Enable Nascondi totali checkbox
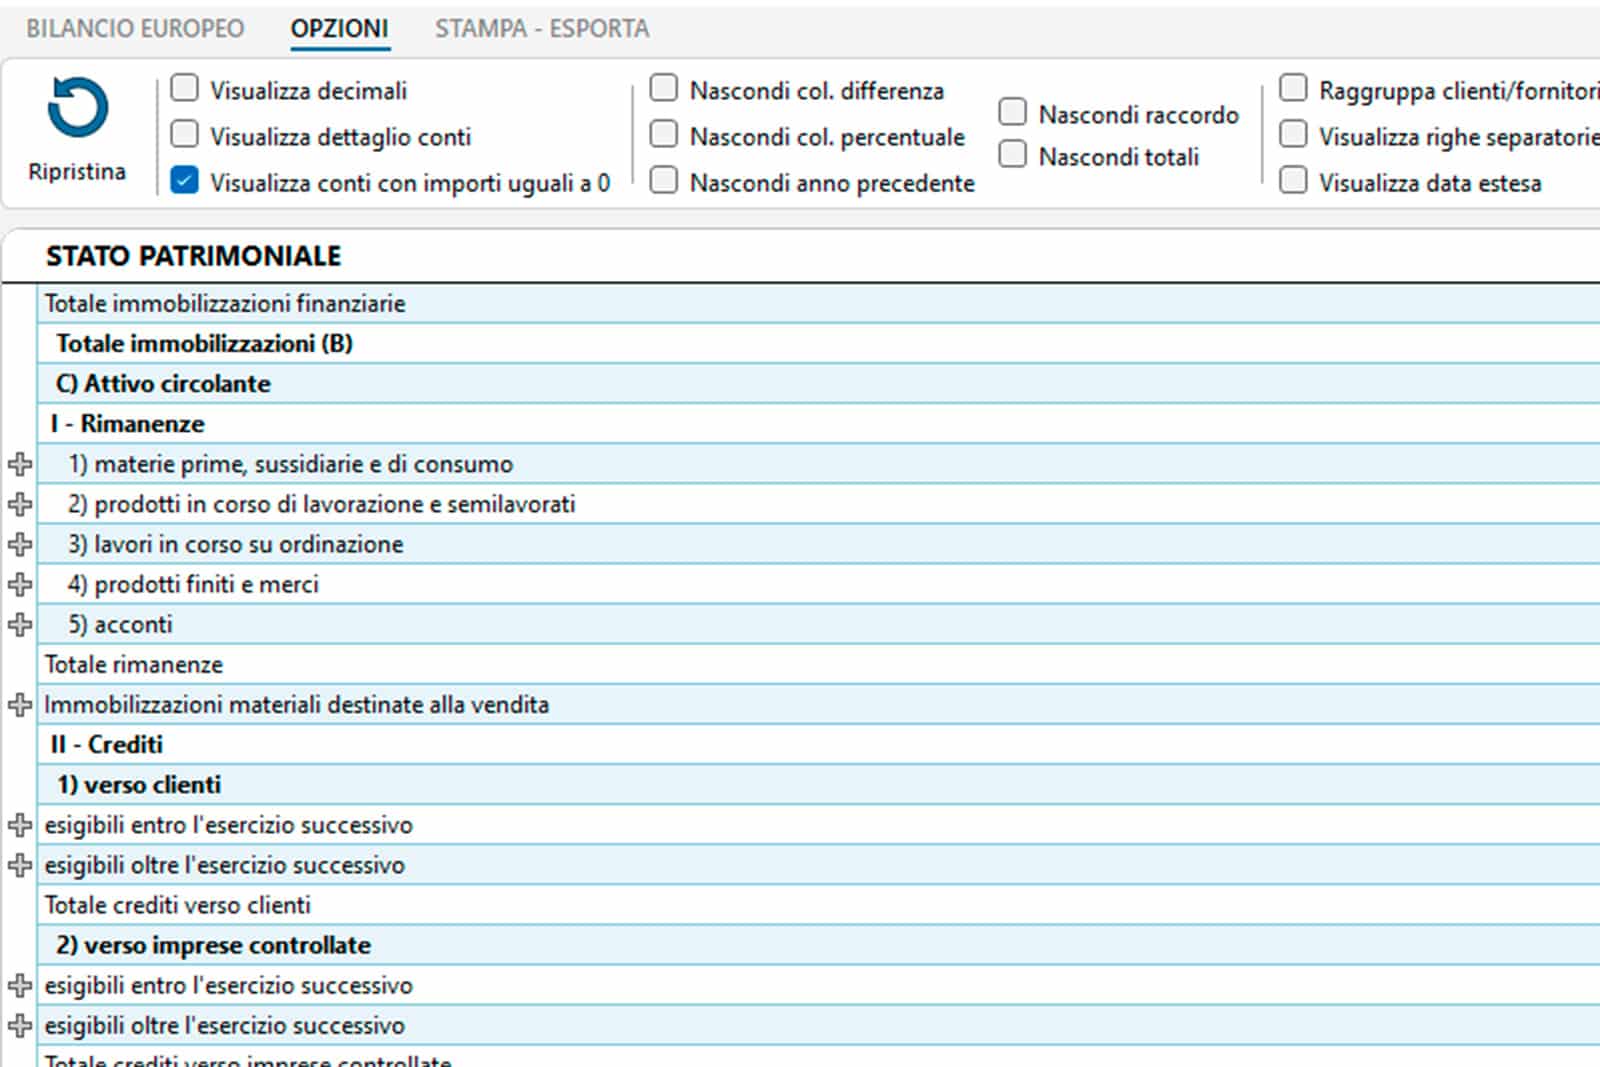This screenshot has height=1067, width=1600. pos(1013,155)
